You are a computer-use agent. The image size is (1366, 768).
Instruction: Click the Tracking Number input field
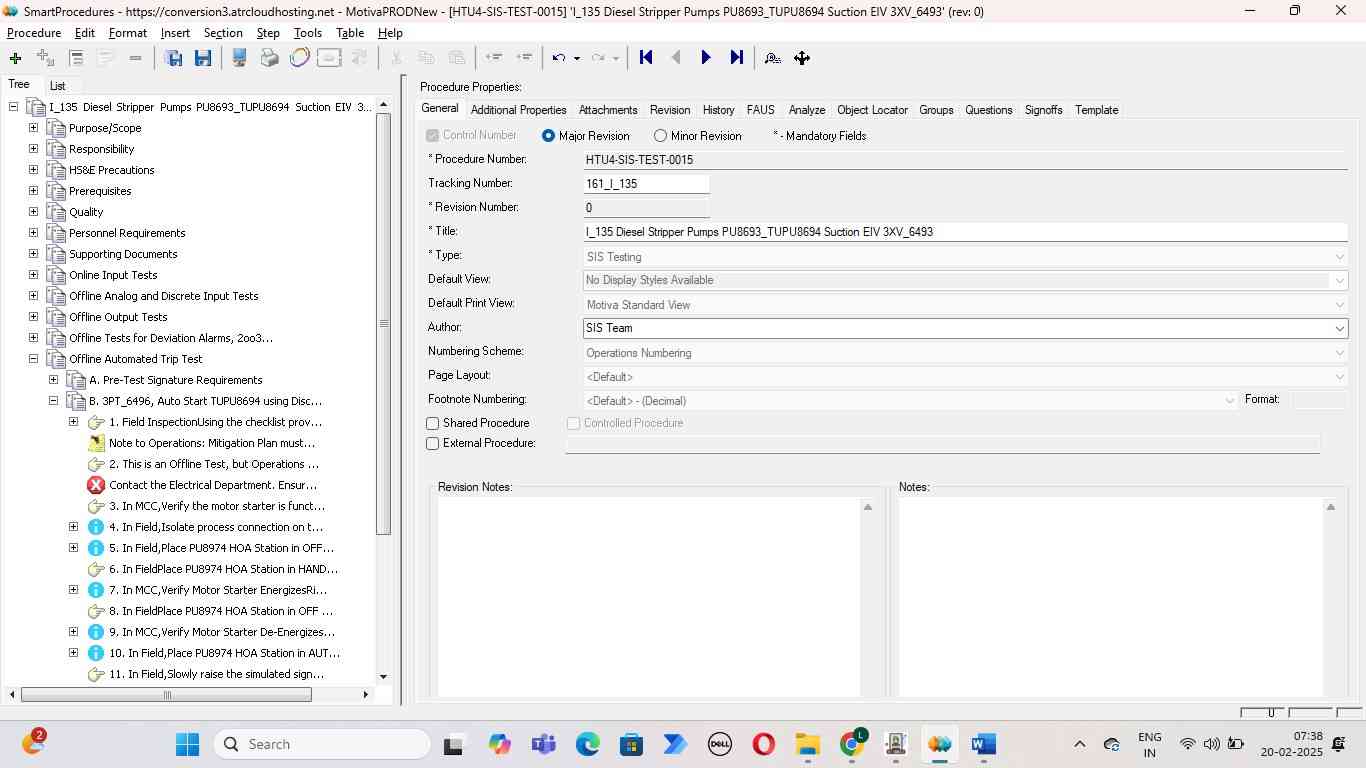click(646, 184)
